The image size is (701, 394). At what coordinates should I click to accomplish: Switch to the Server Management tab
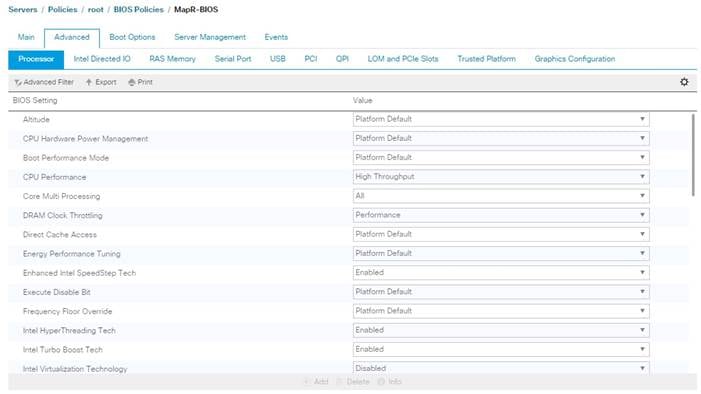click(x=210, y=37)
